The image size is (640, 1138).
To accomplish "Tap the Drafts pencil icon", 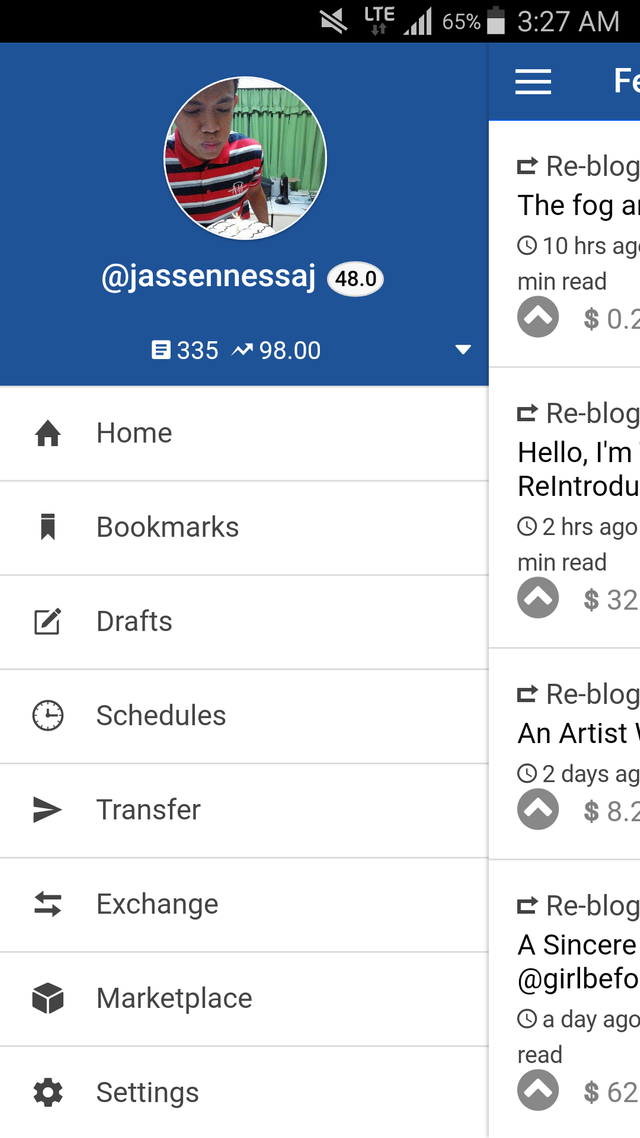I will pos(47,621).
